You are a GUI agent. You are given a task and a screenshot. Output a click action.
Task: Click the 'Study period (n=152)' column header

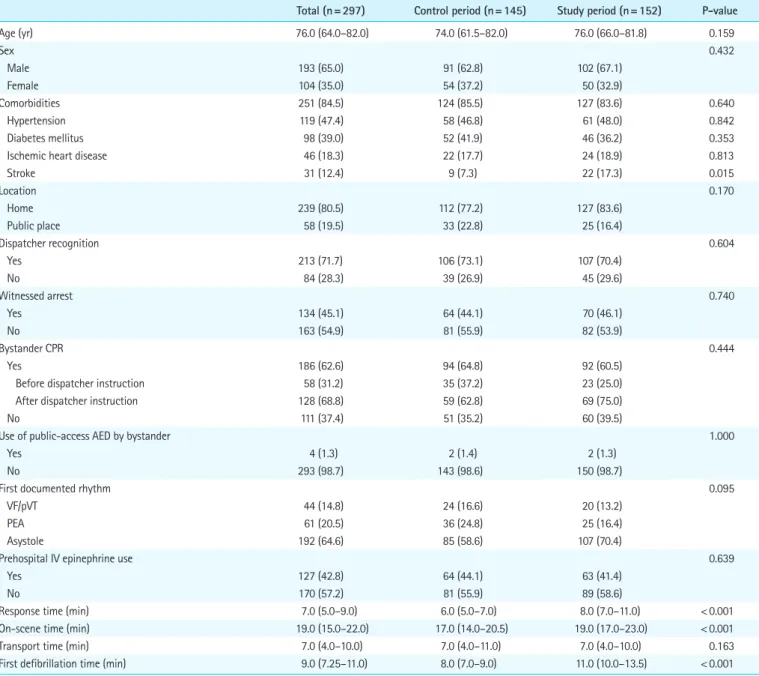(x=609, y=11)
